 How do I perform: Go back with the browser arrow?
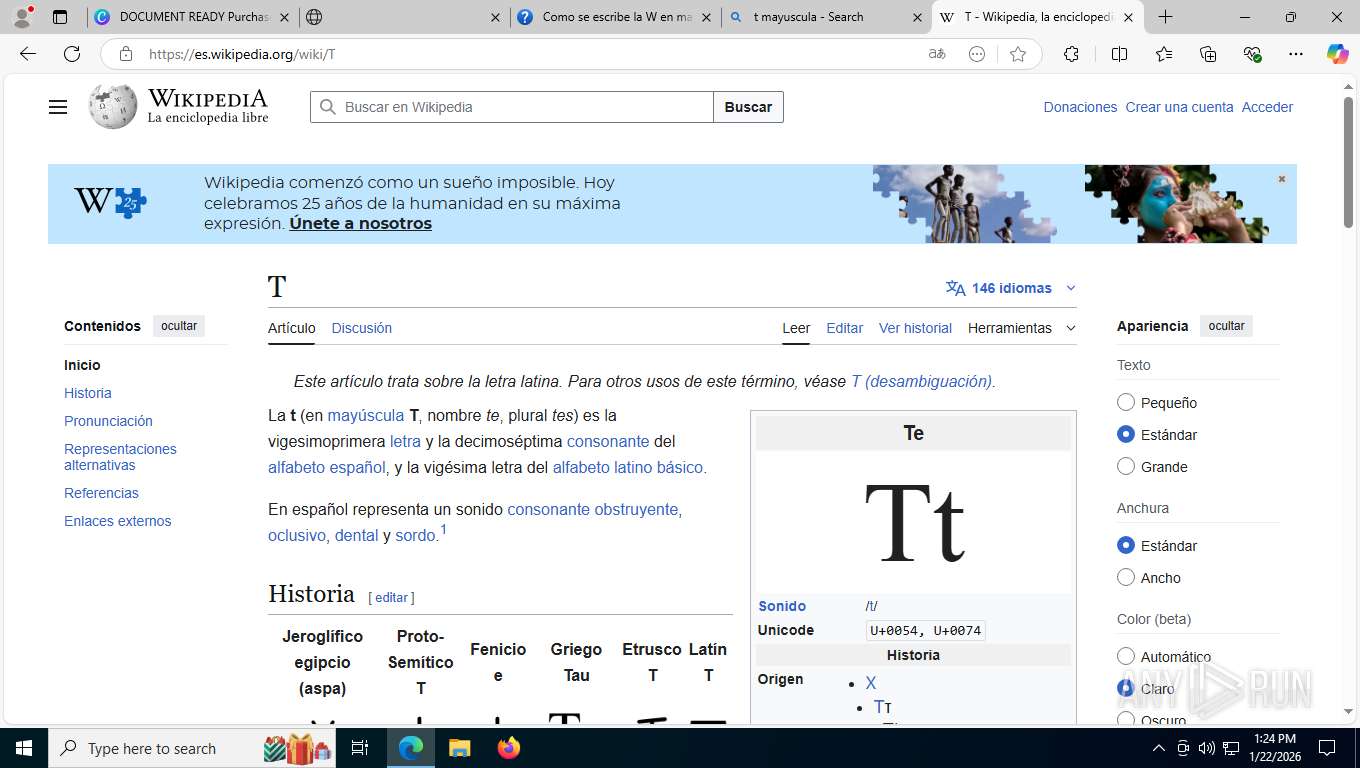tap(28, 54)
